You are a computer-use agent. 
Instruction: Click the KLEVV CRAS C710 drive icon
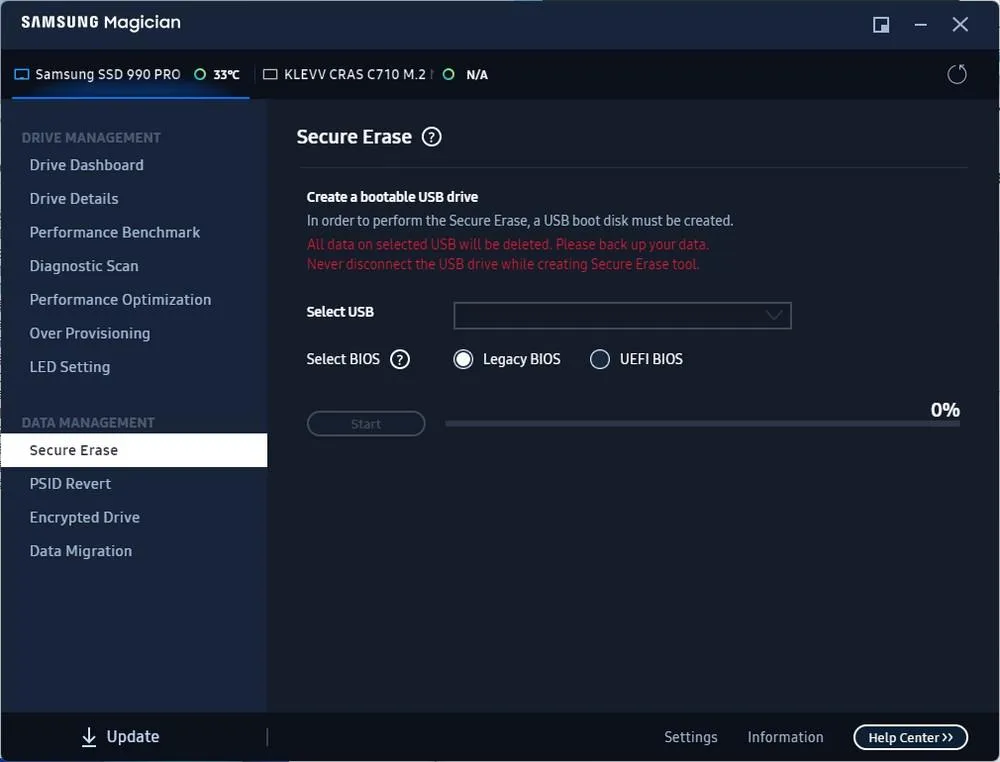point(270,75)
